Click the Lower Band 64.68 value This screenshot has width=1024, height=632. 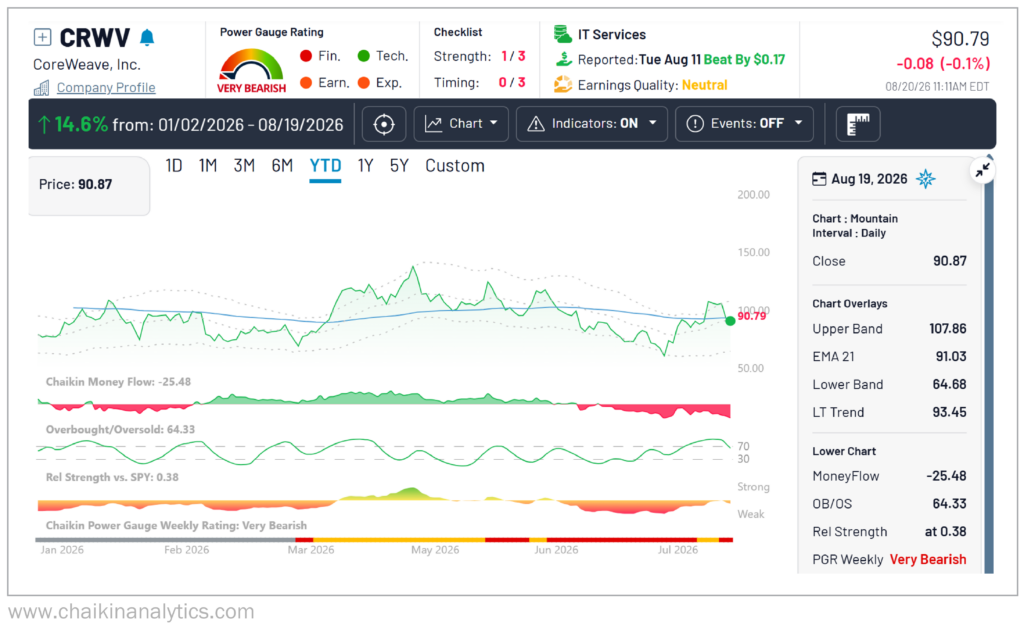pos(950,385)
